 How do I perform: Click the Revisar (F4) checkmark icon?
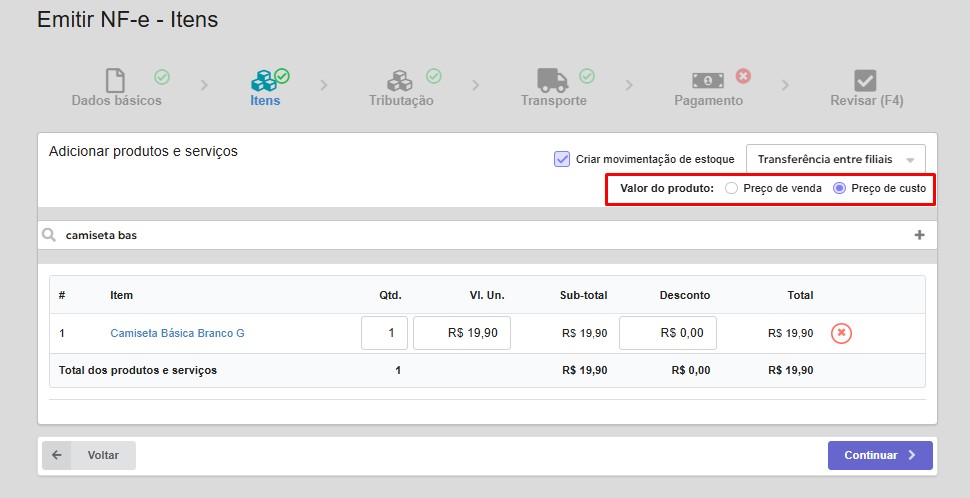pos(866,80)
